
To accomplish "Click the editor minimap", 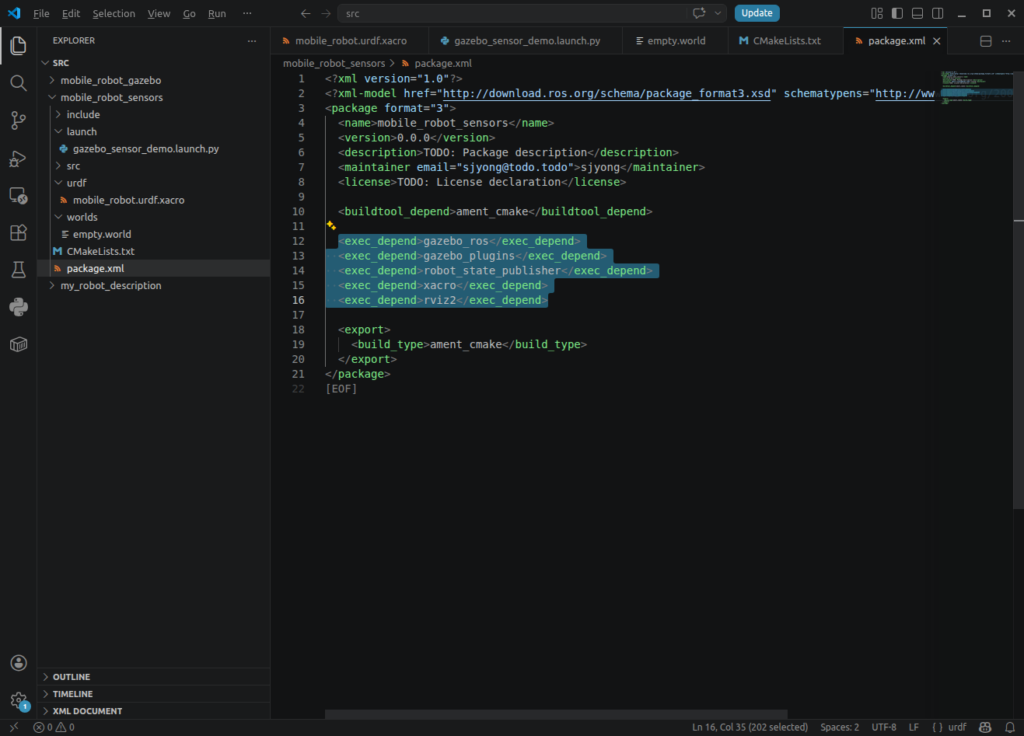I will tap(976, 87).
